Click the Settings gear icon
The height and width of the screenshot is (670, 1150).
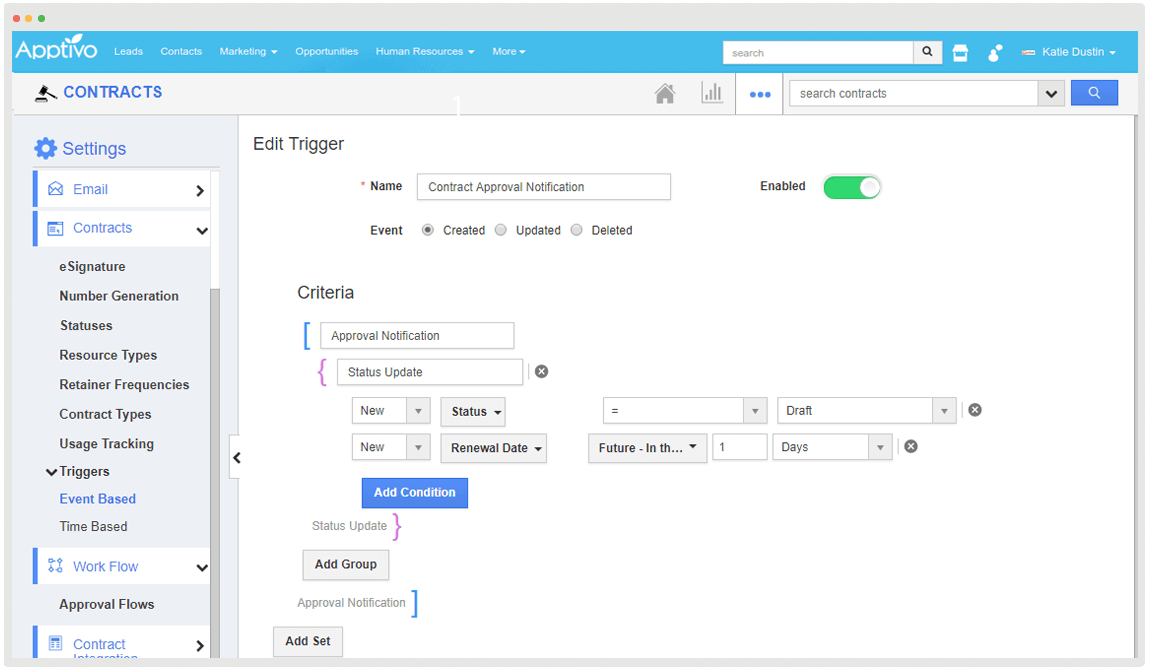click(46, 148)
